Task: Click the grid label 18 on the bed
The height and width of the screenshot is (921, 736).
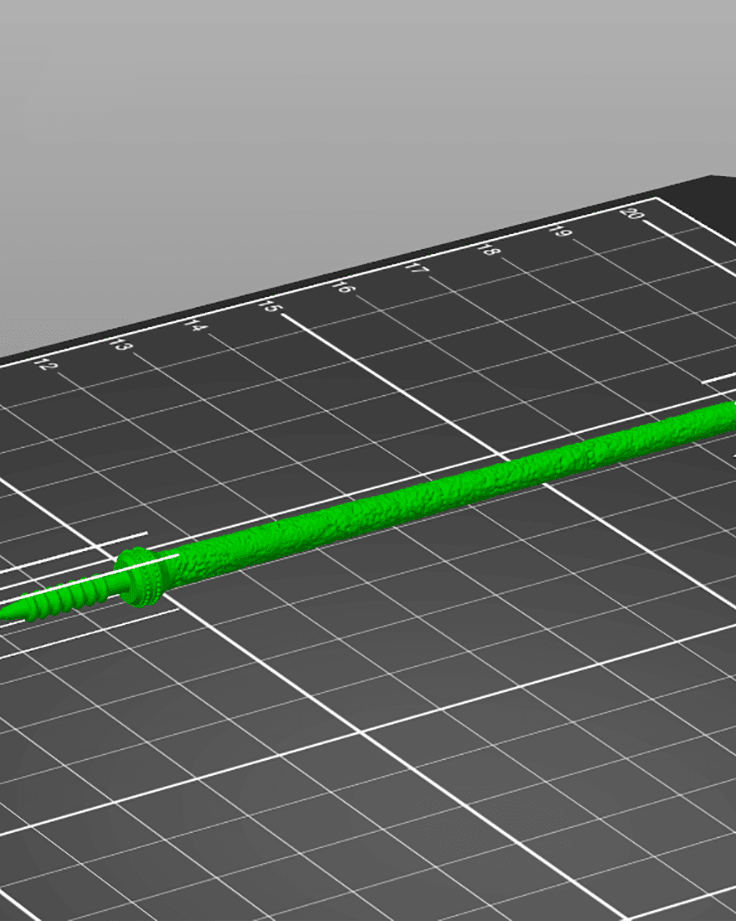Action: click(489, 250)
